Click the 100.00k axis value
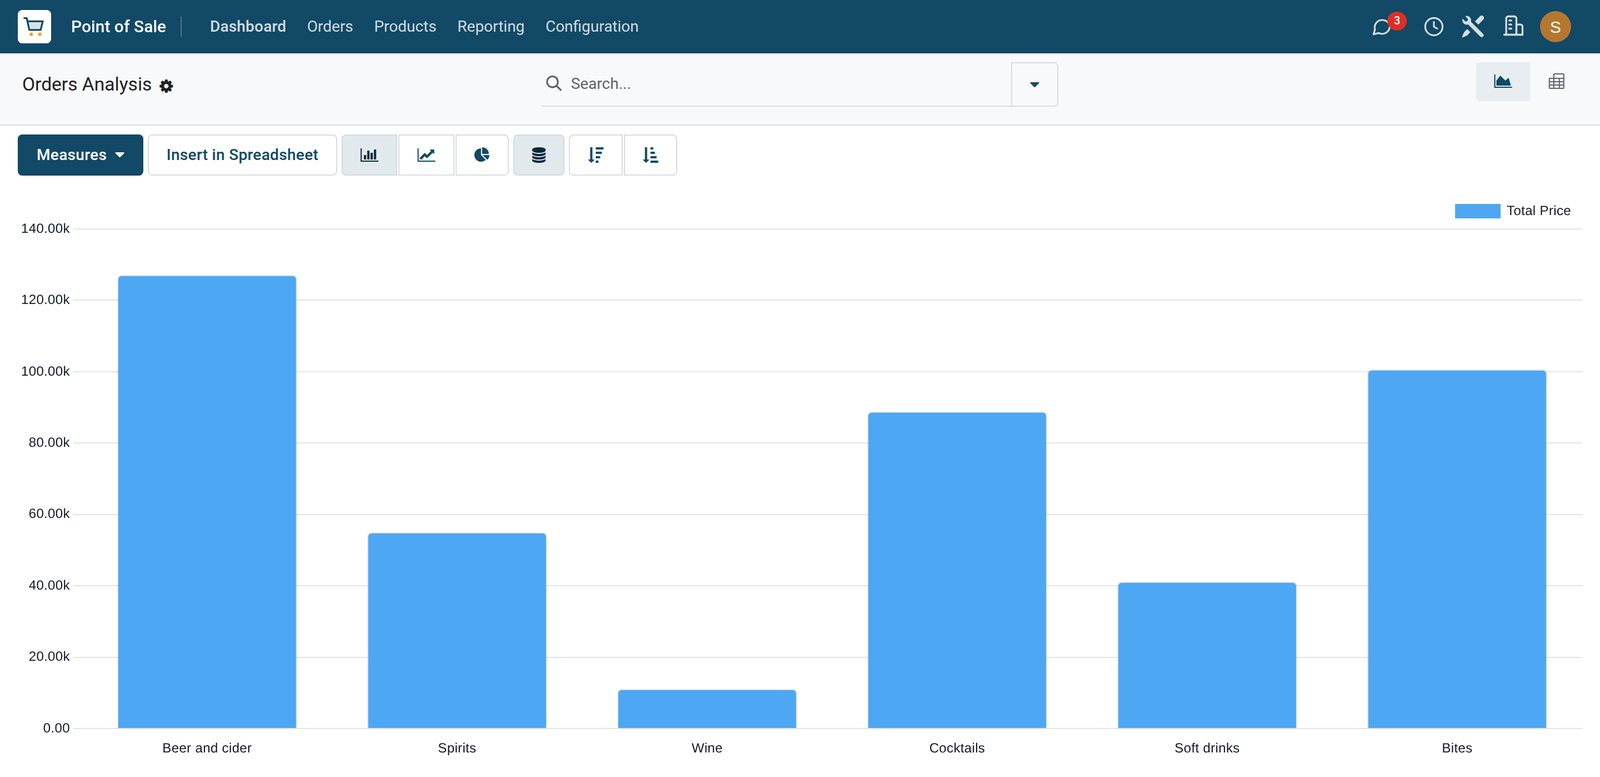This screenshot has height=777, width=1600. [x=45, y=371]
